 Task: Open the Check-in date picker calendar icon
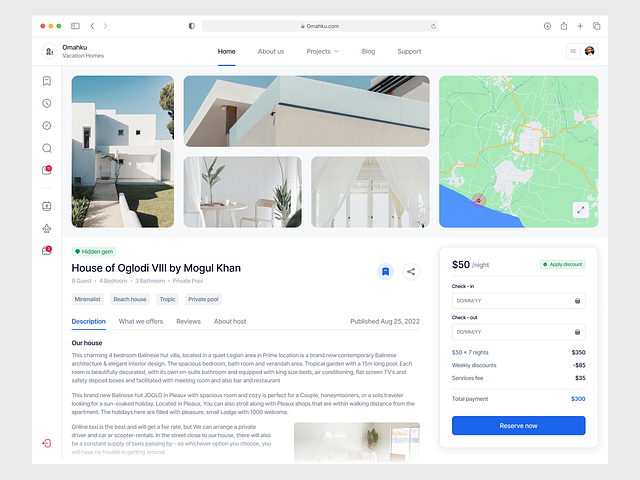[x=577, y=300]
